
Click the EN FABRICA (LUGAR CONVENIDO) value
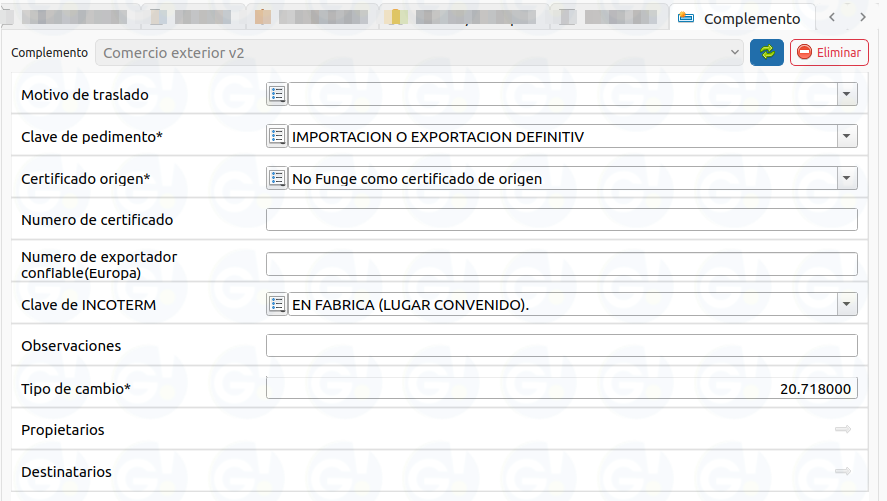tap(410, 305)
